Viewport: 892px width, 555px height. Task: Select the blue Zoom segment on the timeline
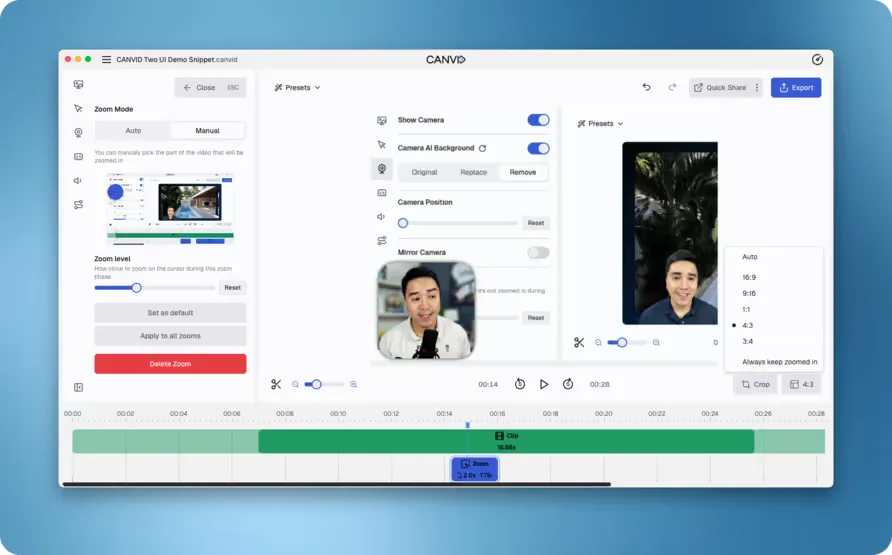[x=475, y=469]
